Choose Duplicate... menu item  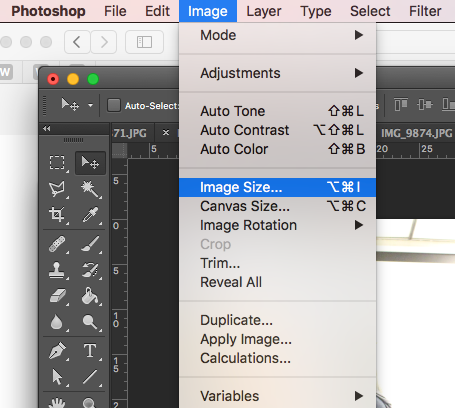[278, 320]
